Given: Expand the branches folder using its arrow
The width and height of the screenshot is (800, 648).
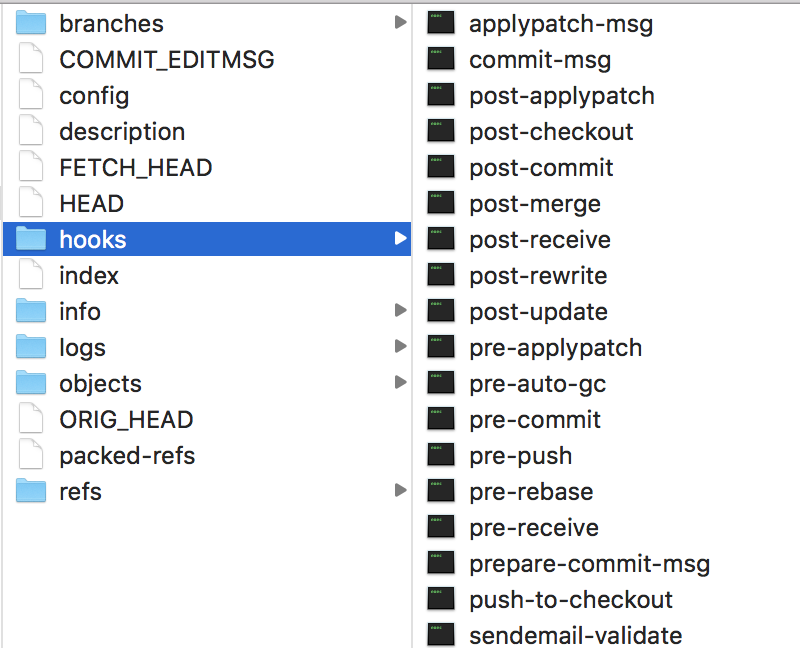Looking at the screenshot, I should (401, 23).
